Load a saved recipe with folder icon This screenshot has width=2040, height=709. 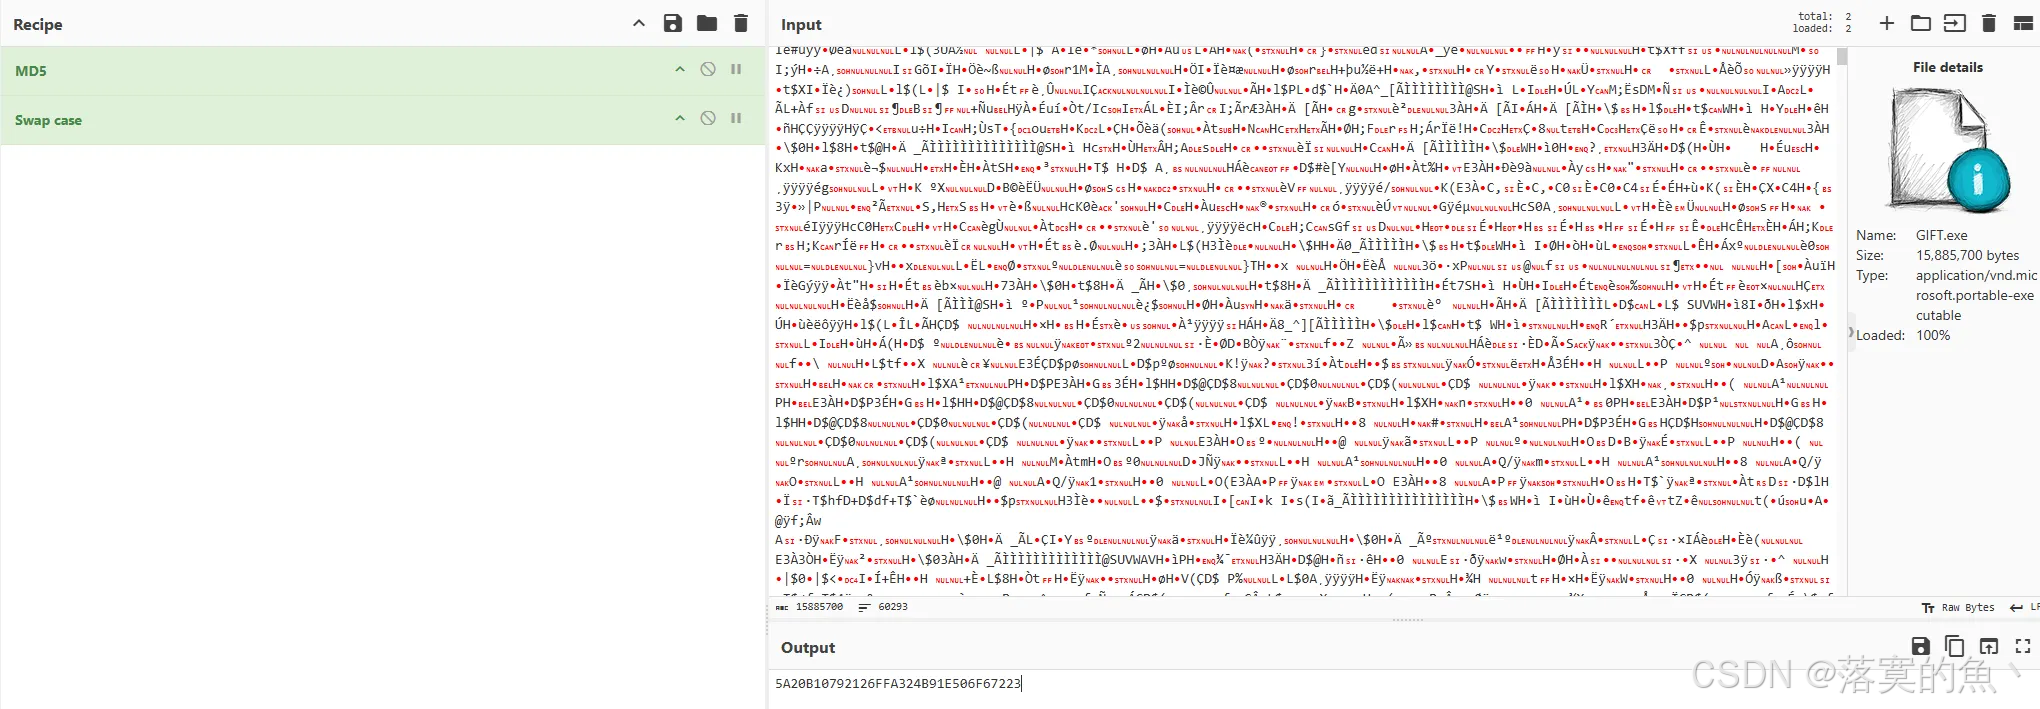point(707,23)
